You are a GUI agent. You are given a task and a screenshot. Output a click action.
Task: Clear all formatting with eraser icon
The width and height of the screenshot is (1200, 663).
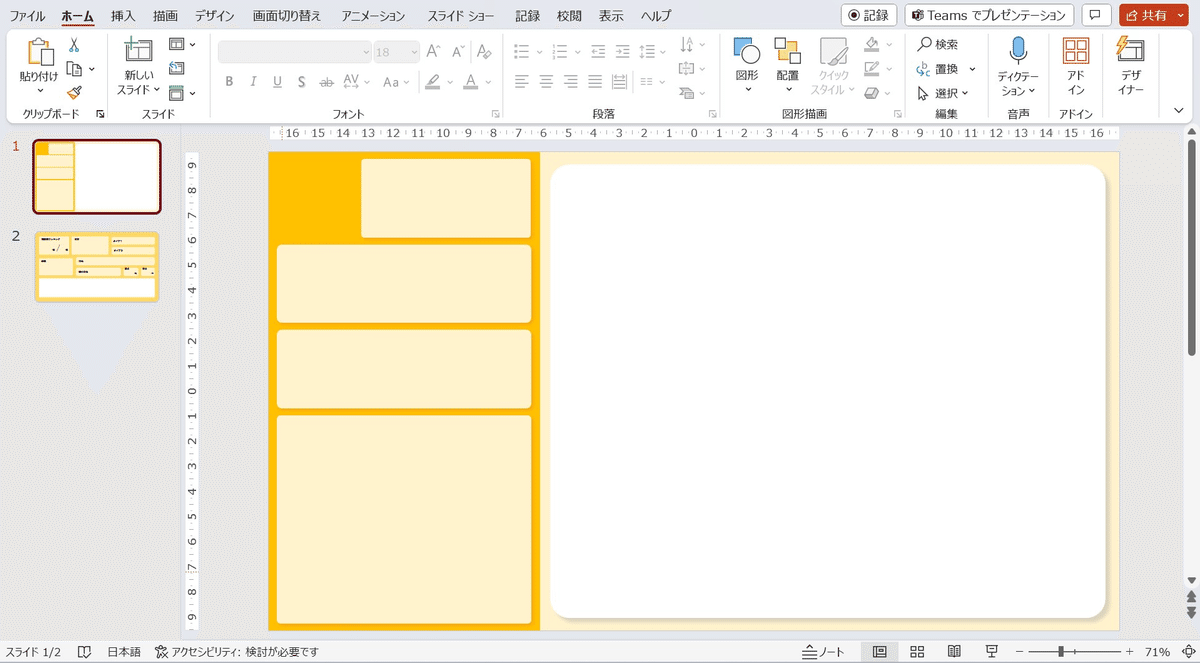(x=484, y=52)
